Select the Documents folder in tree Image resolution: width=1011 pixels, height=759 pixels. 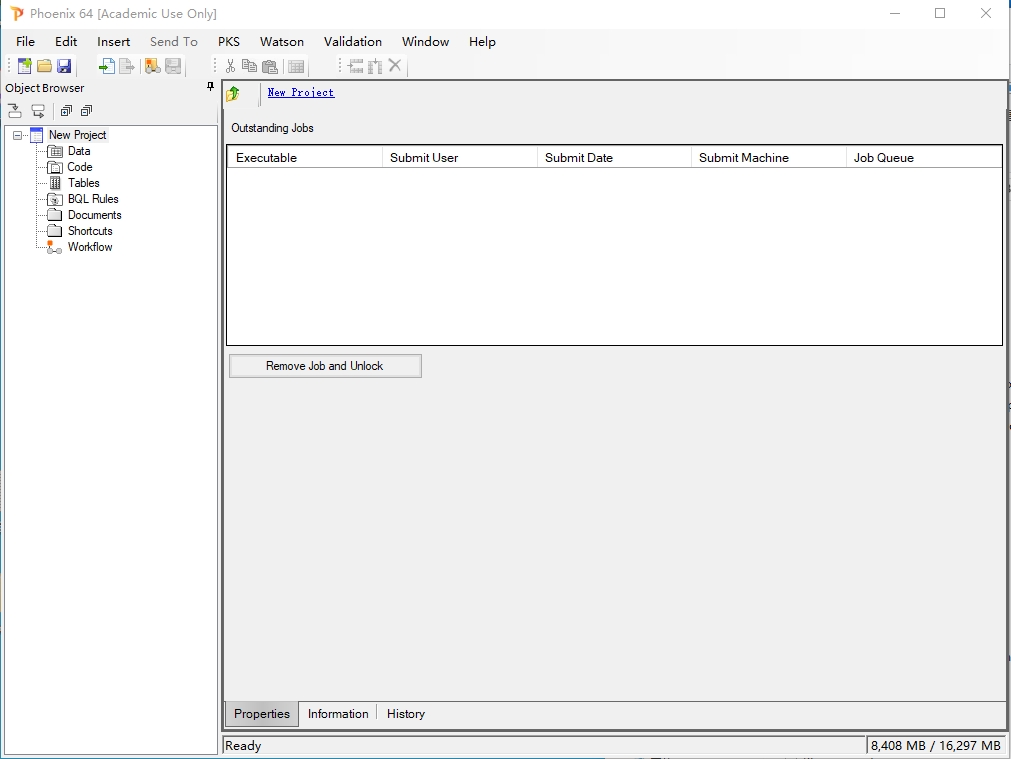(94, 215)
